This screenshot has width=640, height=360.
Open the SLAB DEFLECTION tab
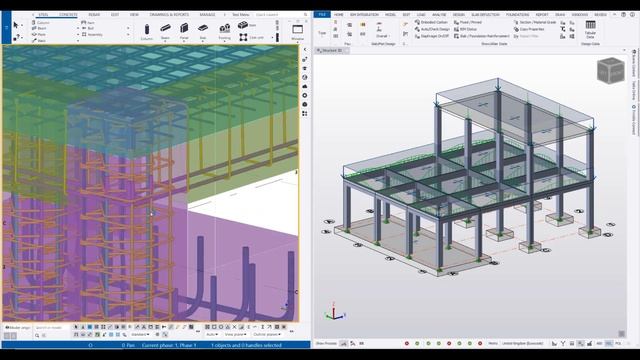pyautogui.click(x=485, y=15)
